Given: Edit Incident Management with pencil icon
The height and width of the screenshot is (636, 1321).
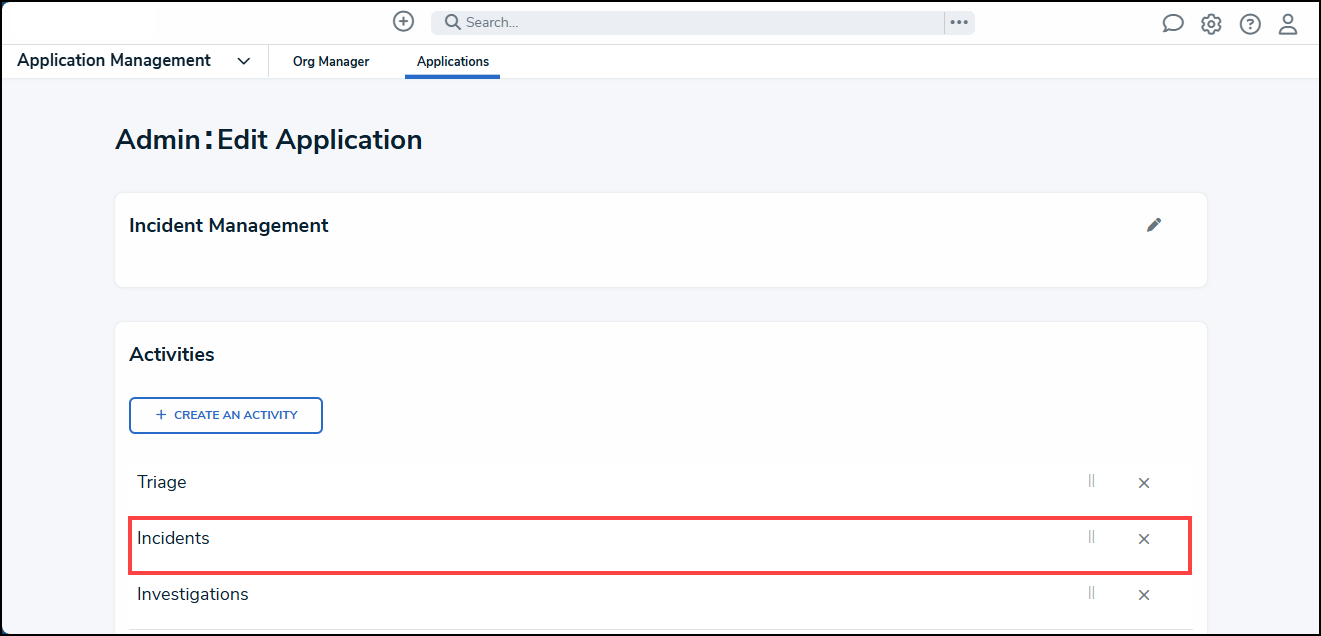Looking at the screenshot, I should point(1154,225).
